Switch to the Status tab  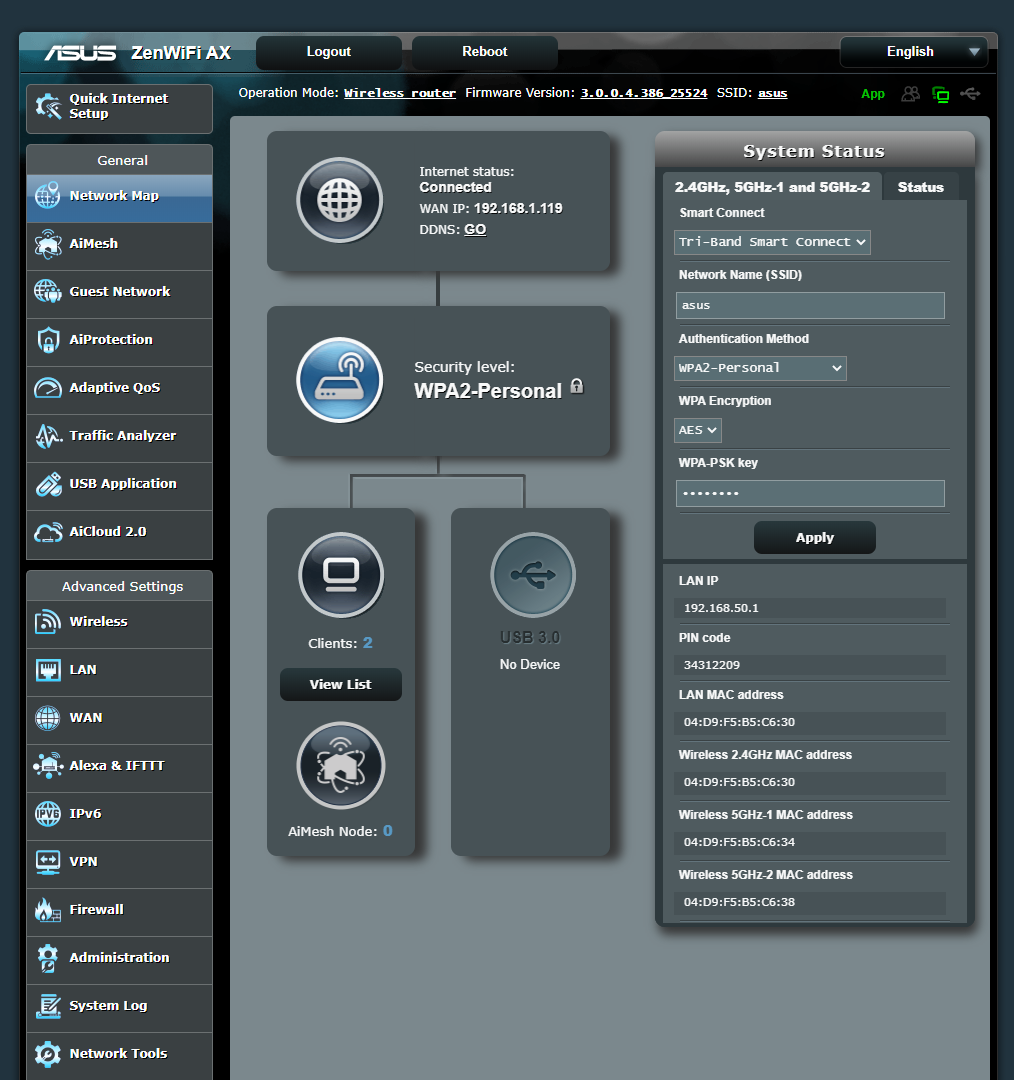pos(920,187)
